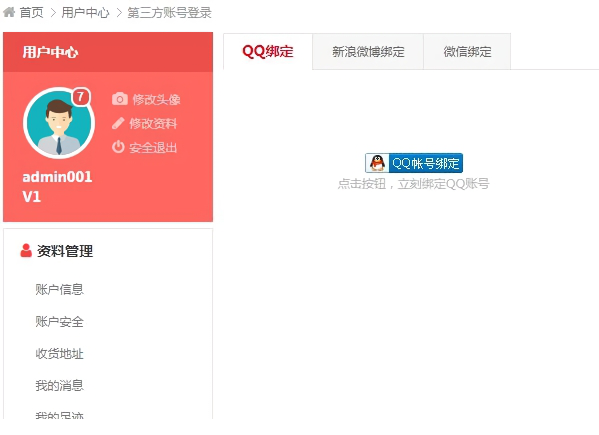Click the V1 level label
Image resolution: width=599 pixels, height=435 pixels.
(x=31, y=197)
